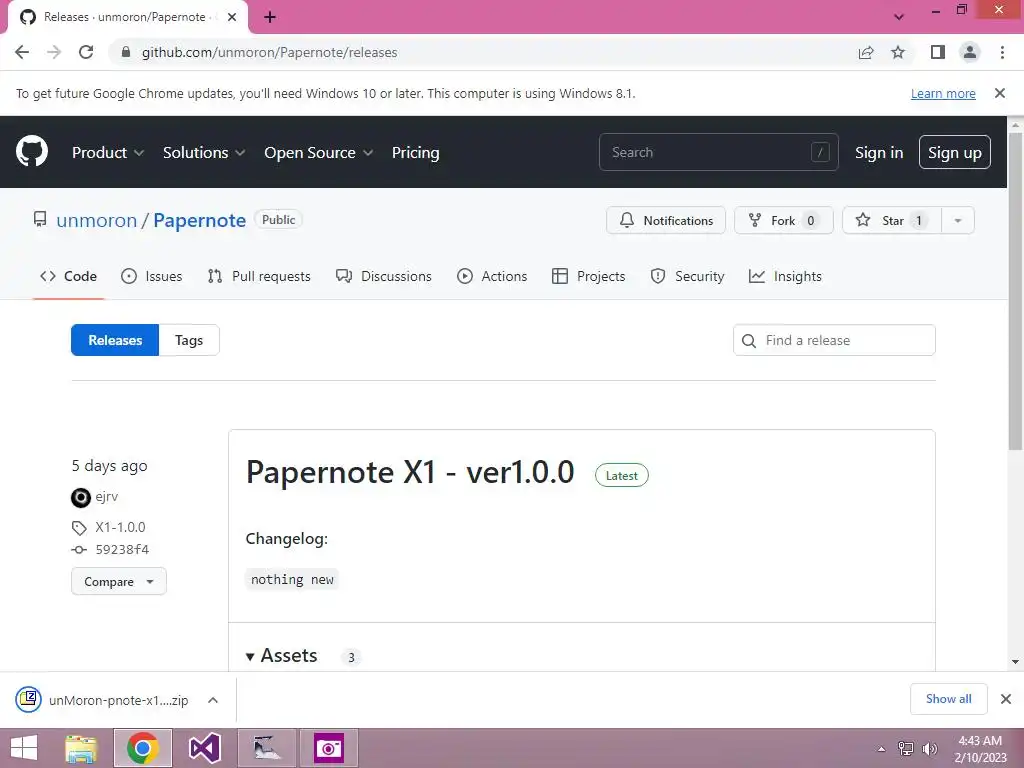Click the ejrv author avatar
Screen dimensions: 1024x768
80,498
